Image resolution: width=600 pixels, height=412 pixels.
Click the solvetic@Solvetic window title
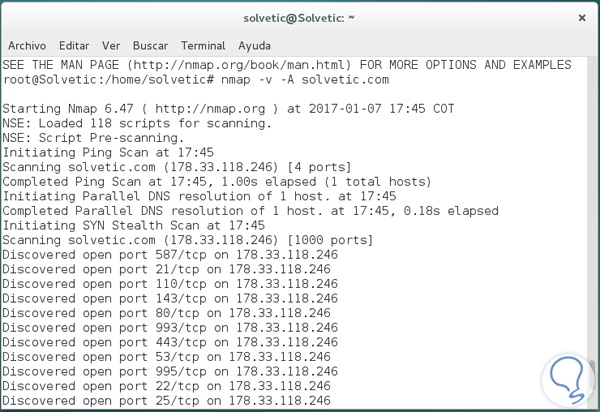(x=300, y=18)
